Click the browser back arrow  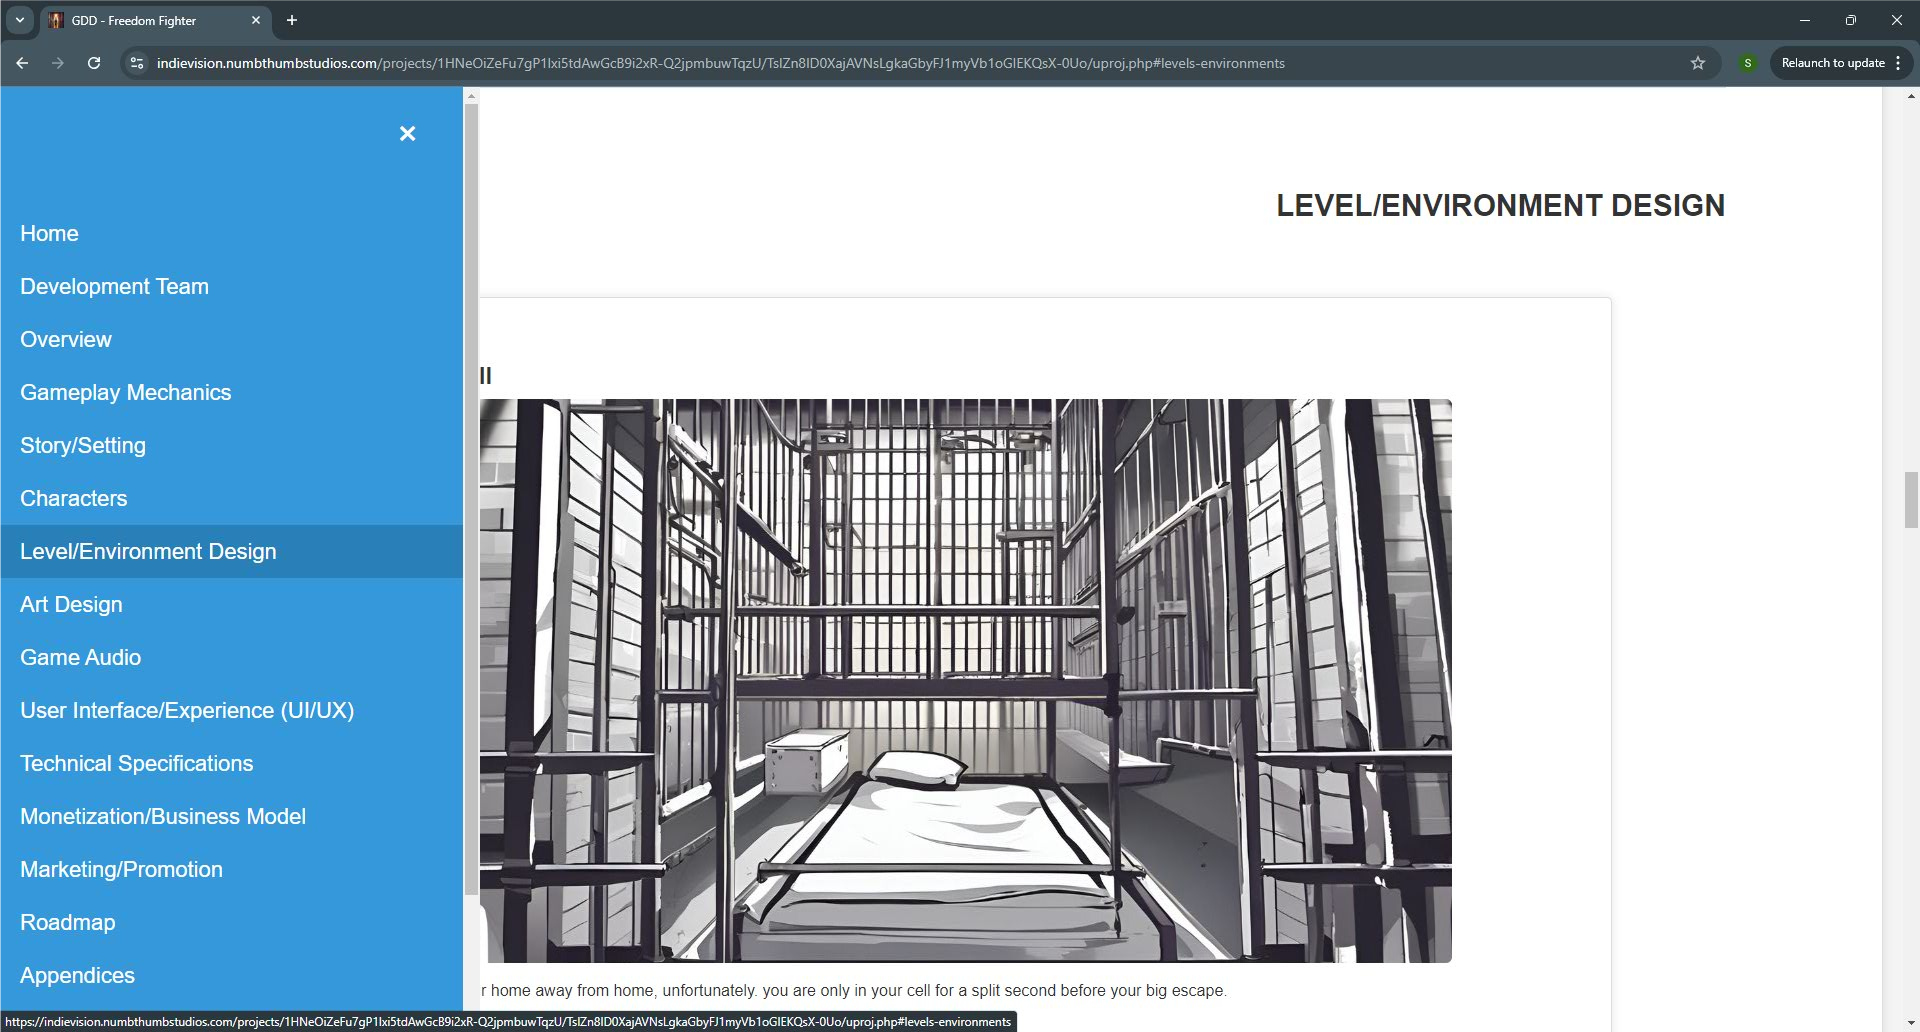coord(22,63)
